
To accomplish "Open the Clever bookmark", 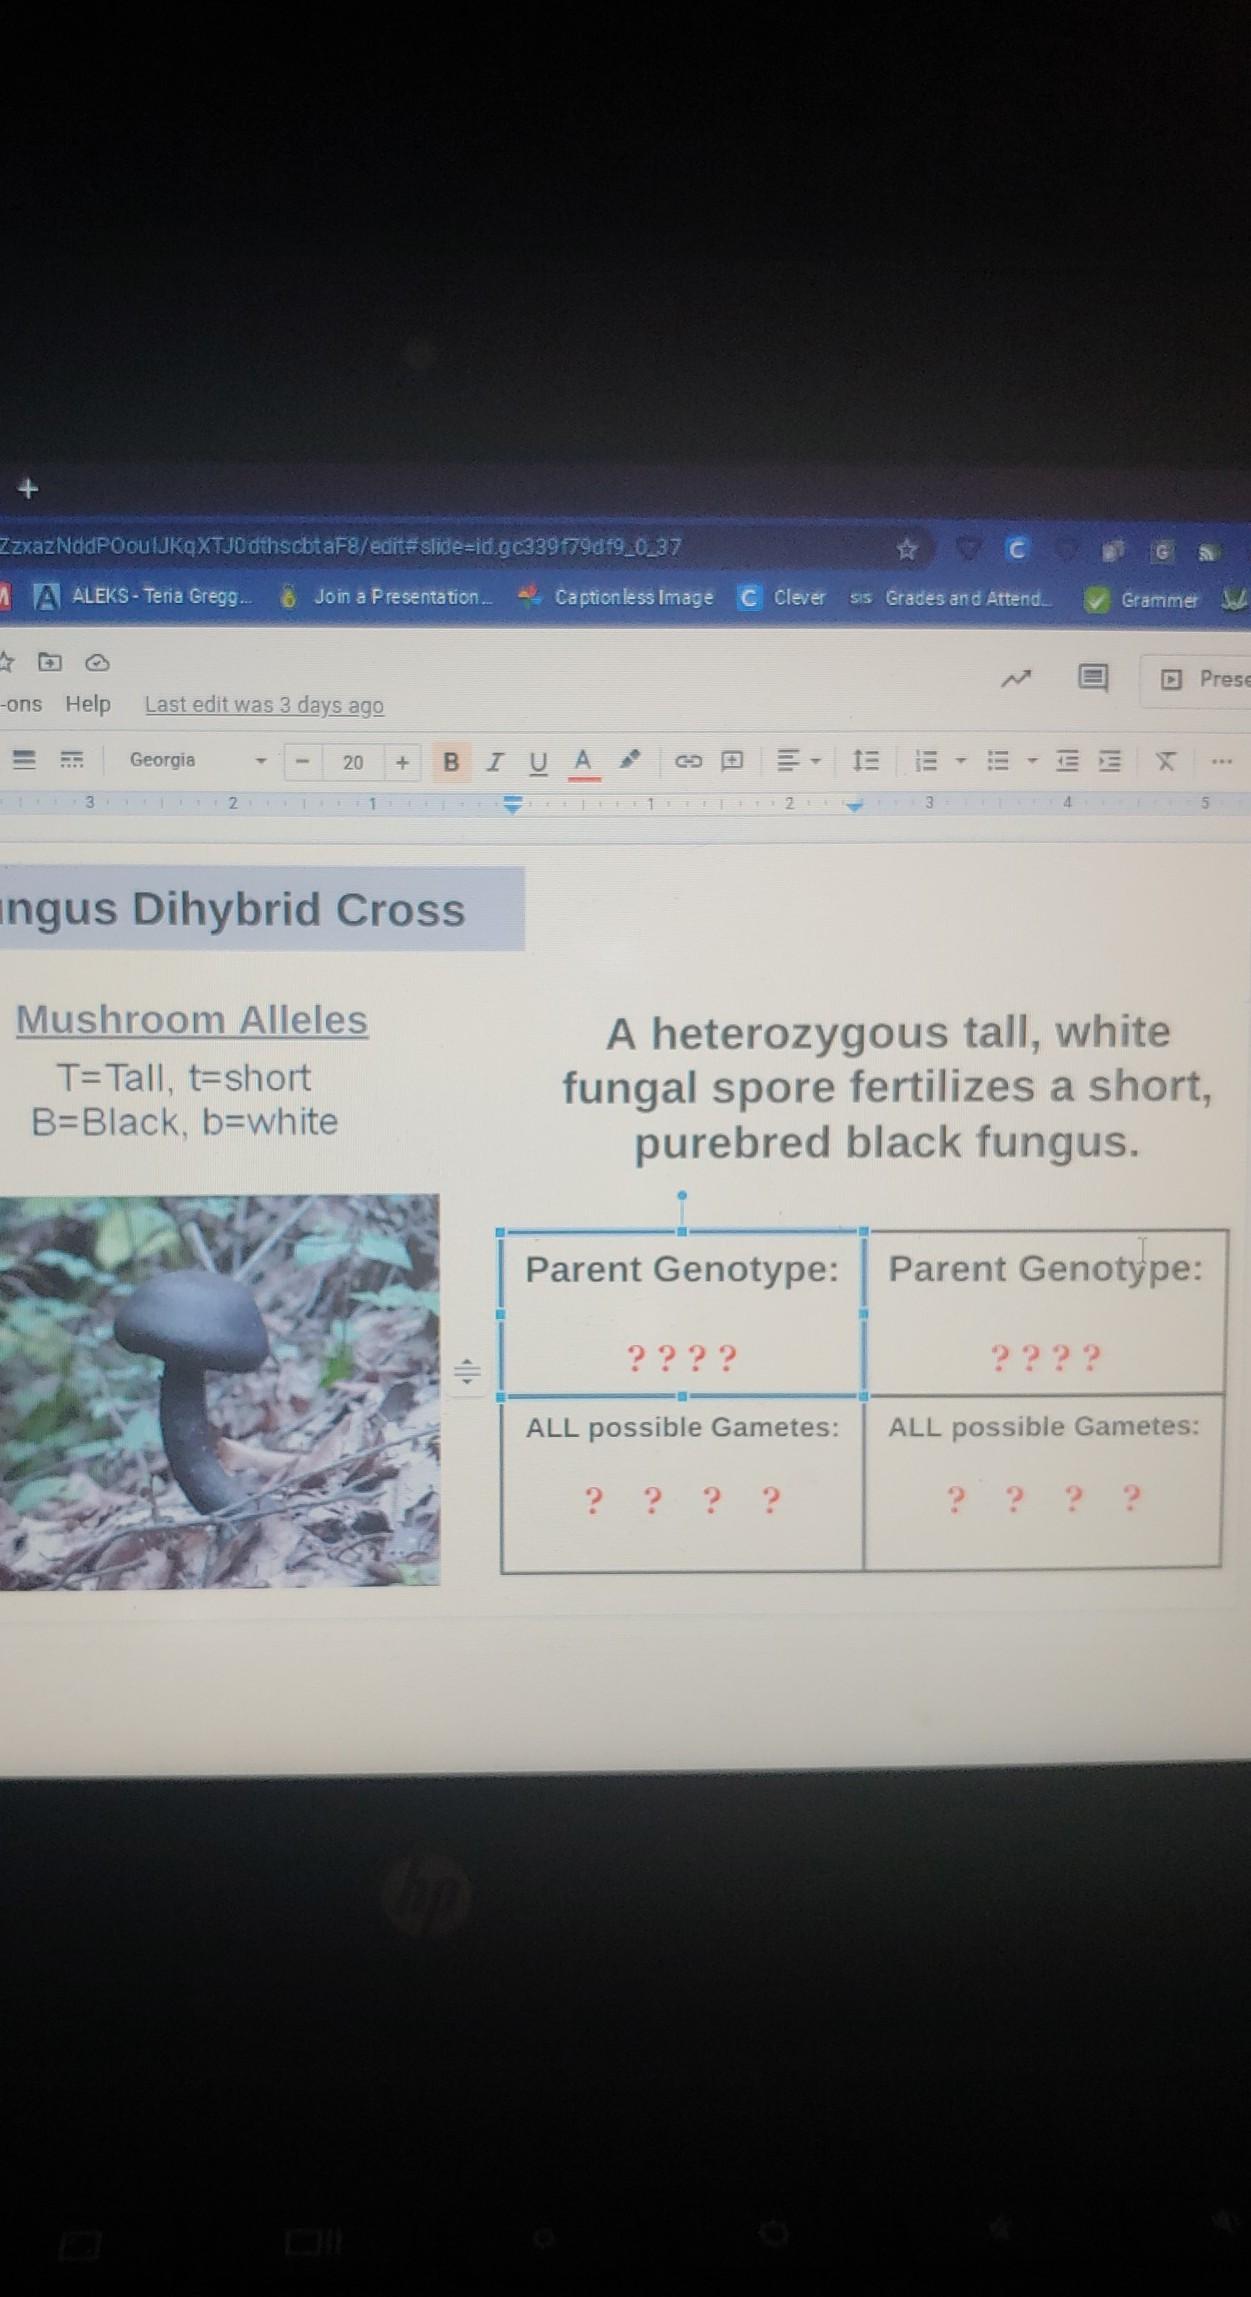I will [x=783, y=597].
